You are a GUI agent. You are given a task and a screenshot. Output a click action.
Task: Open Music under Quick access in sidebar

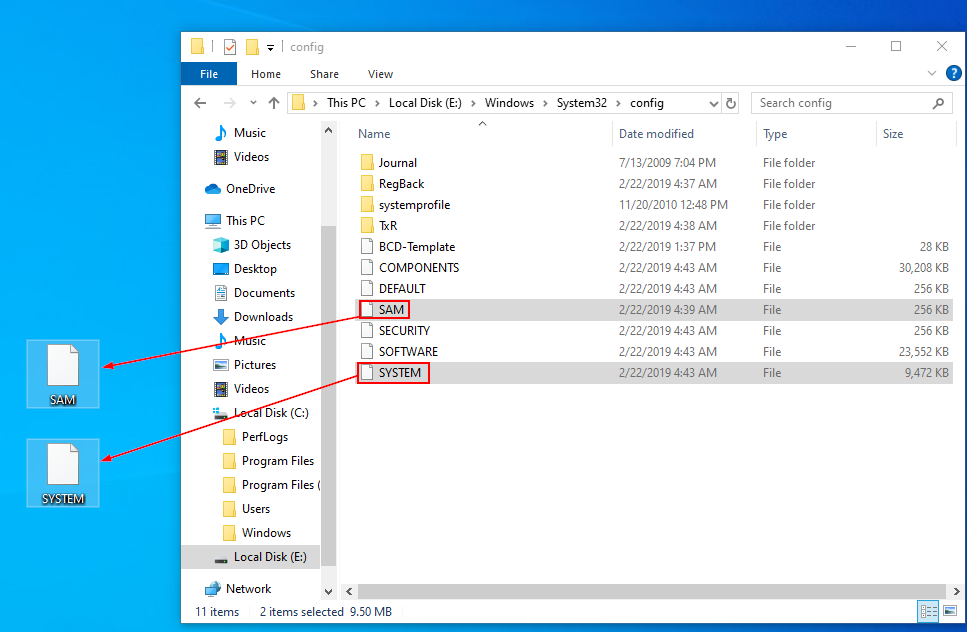pyautogui.click(x=250, y=133)
